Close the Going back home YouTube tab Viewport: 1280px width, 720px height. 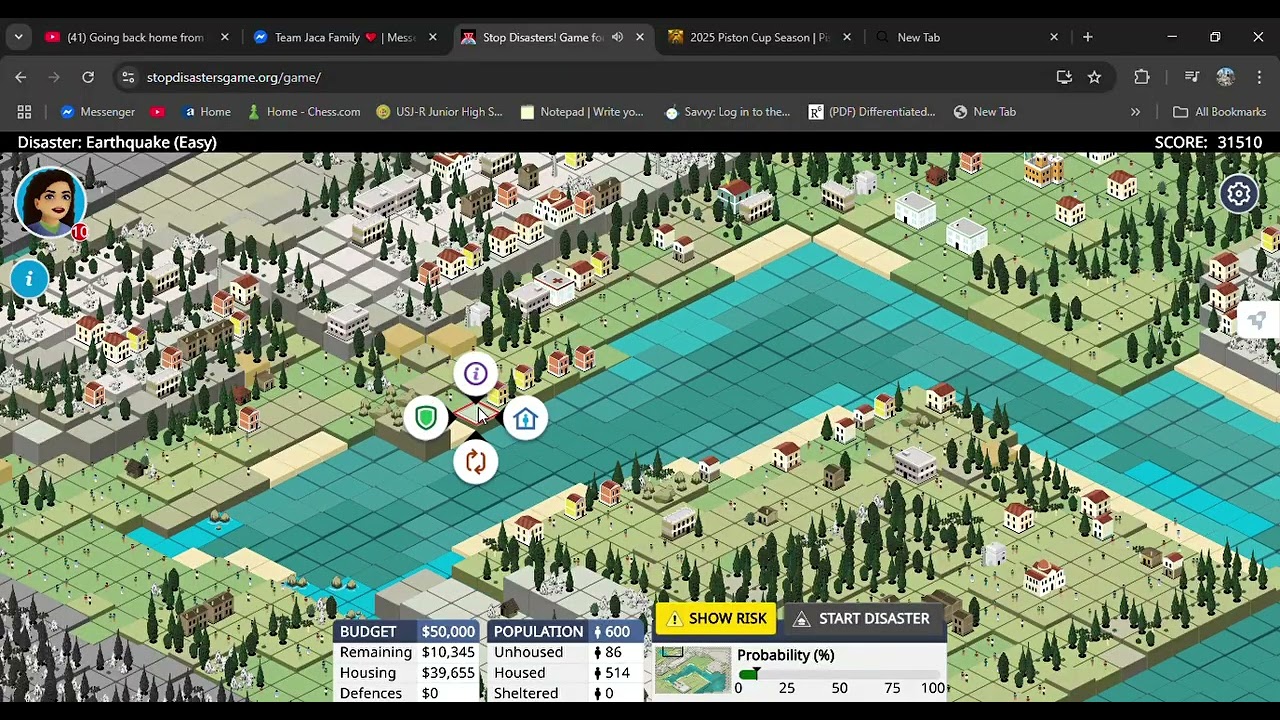coord(225,37)
